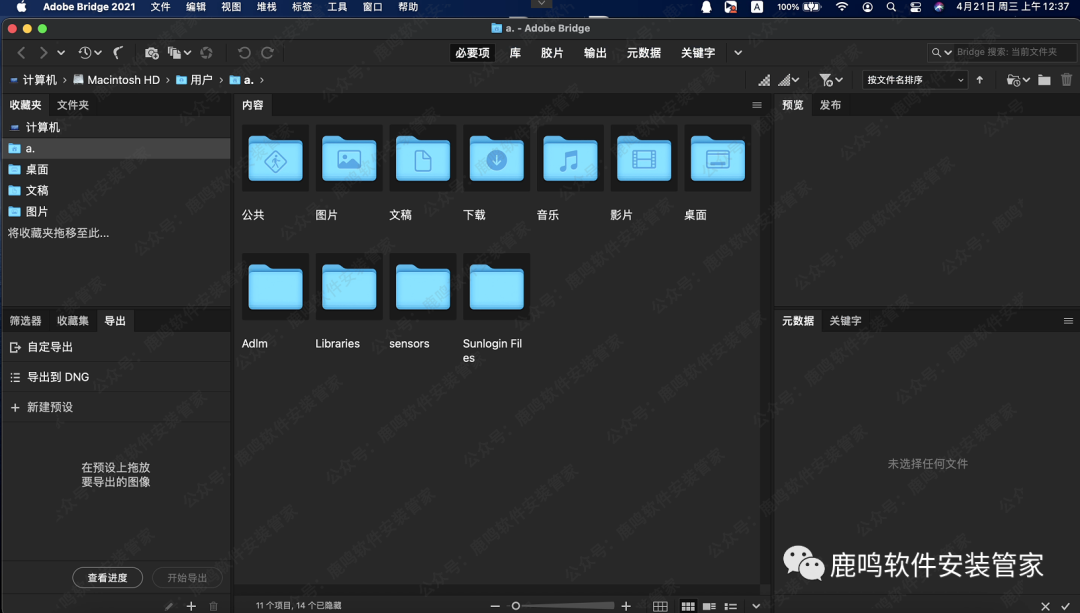The height and width of the screenshot is (613, 1080).
Task: Toggle ascending sort order arrow
Action: pos(980,79)
